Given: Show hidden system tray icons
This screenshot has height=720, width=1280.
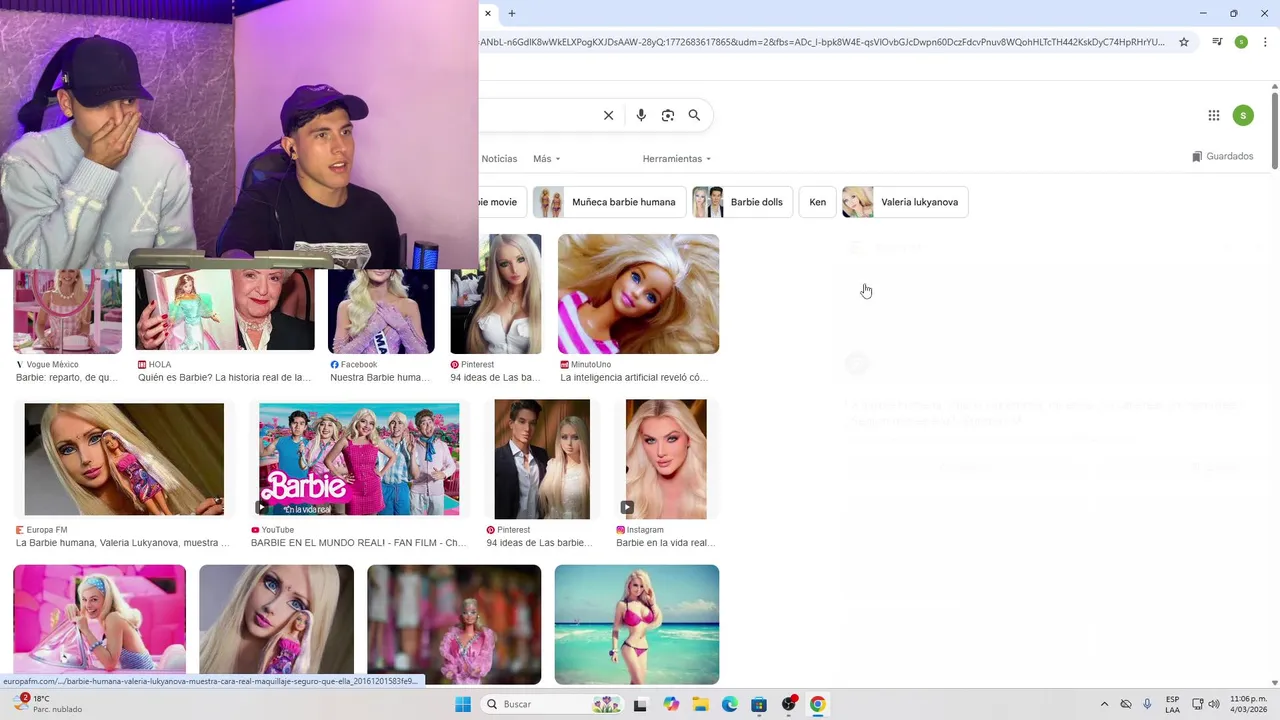Looking at the screenshot, I should (1104, 704).
